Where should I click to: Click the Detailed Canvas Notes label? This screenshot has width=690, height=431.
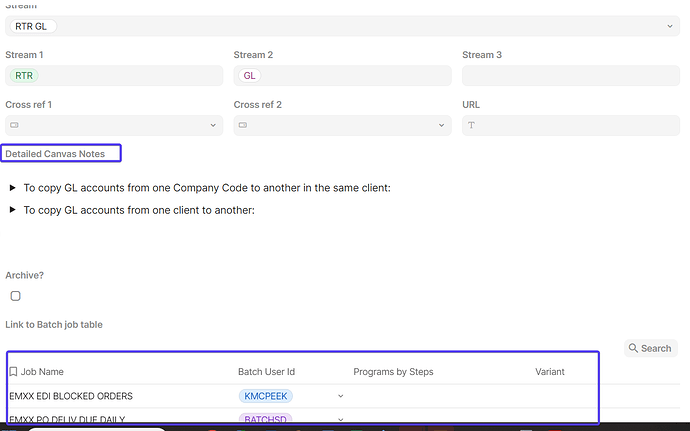pos(55,154)
